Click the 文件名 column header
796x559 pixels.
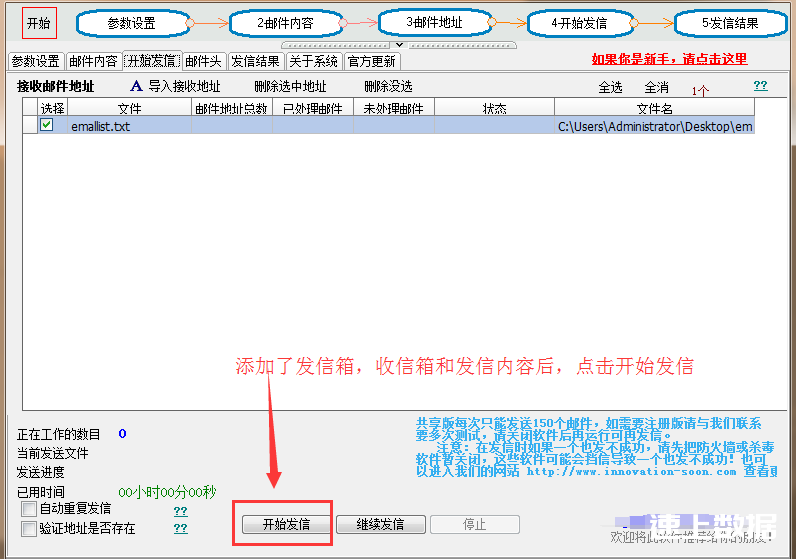click(654, 108)
